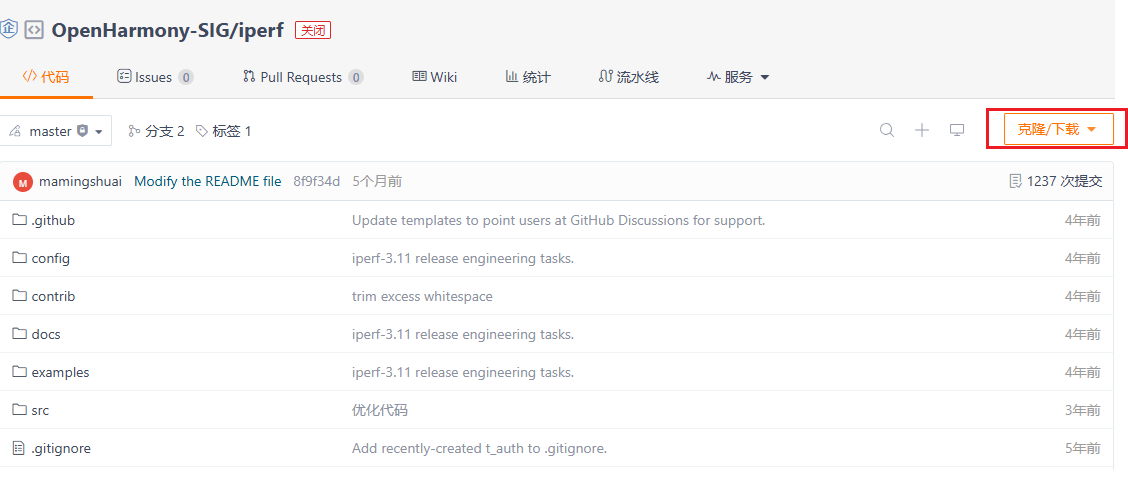This screenshot has width=1128, height=502.
Task: Click the .github commit message about GitHub Discussions
Action: (x=558, y=220)
